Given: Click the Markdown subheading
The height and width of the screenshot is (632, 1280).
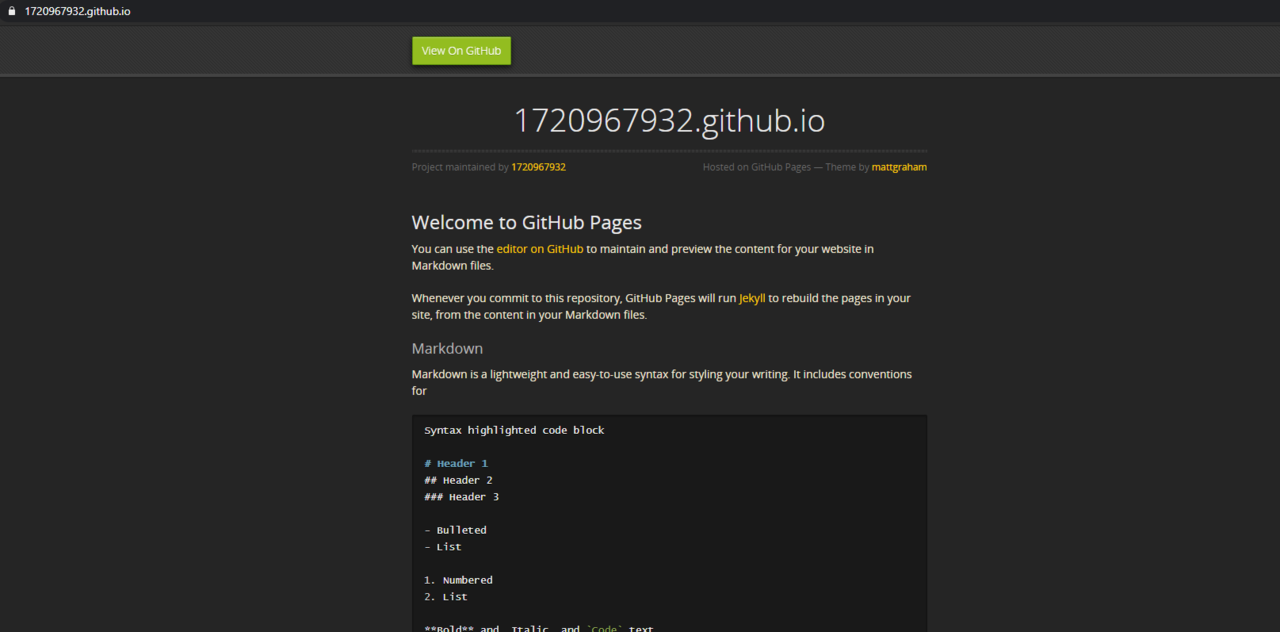Looking at the screenshot, I should (447, 348).
